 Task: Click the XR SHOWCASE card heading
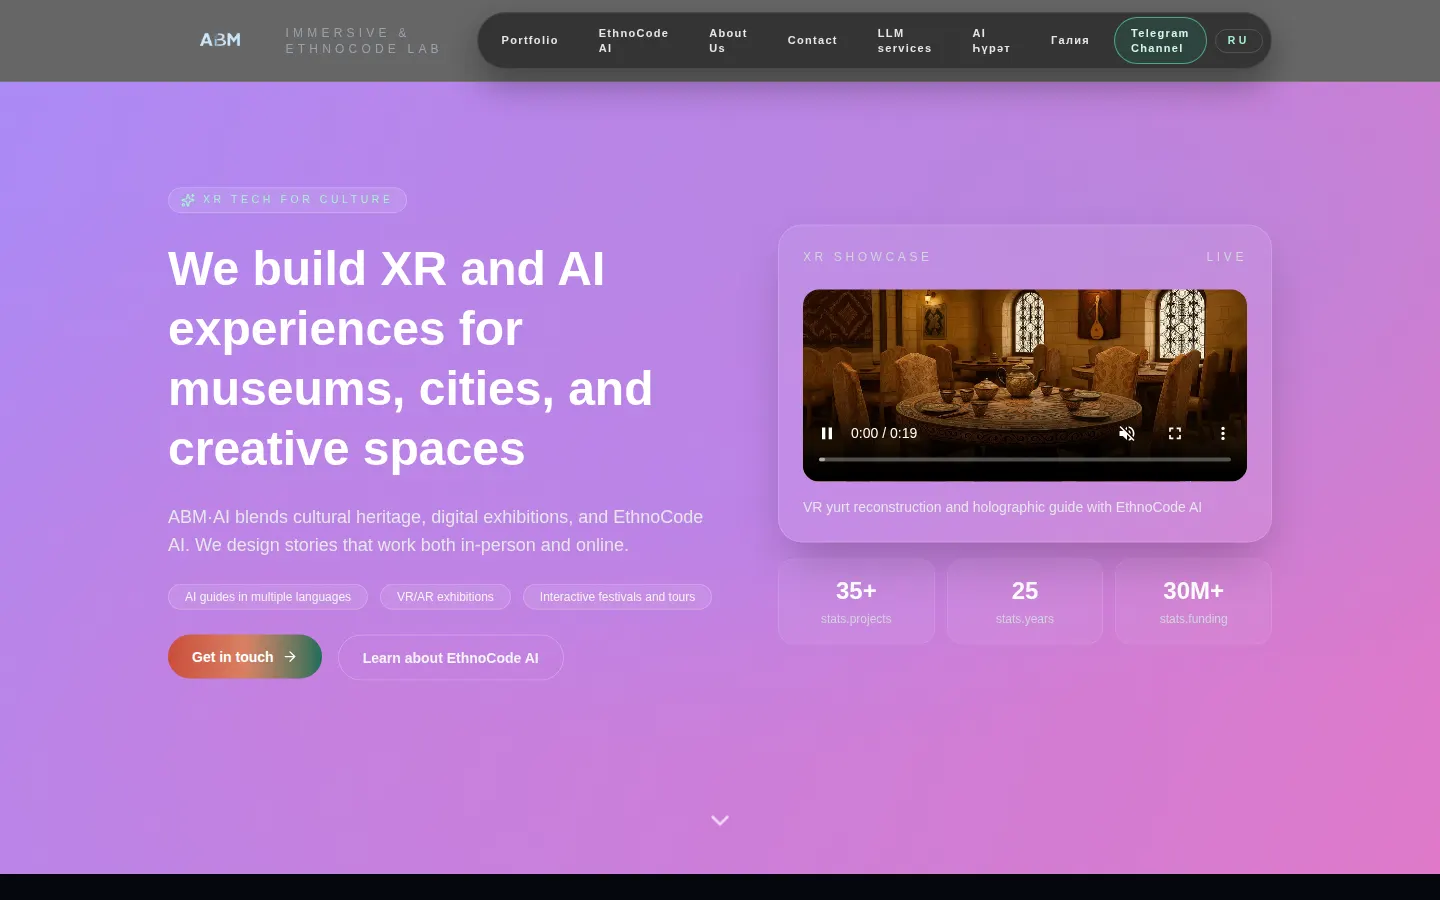click(867, 257)
